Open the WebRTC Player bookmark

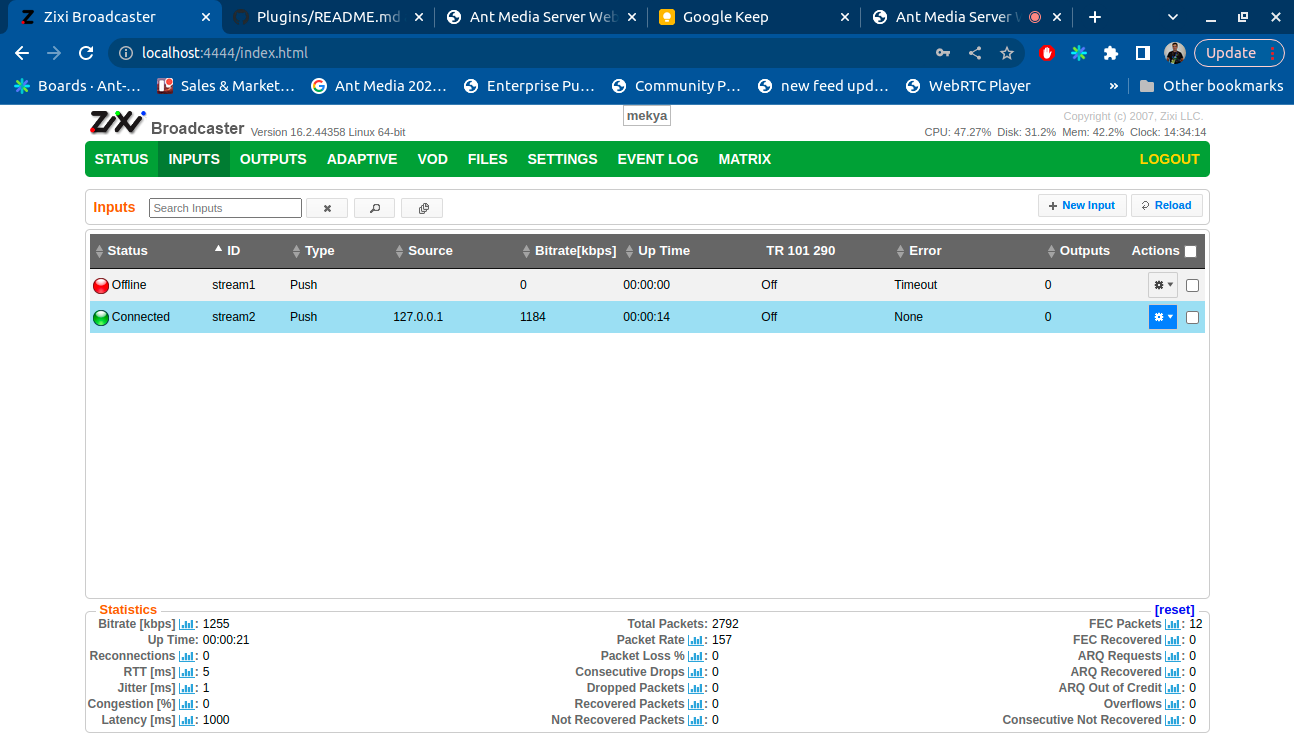pyautogui.click(x=967, y=86)
